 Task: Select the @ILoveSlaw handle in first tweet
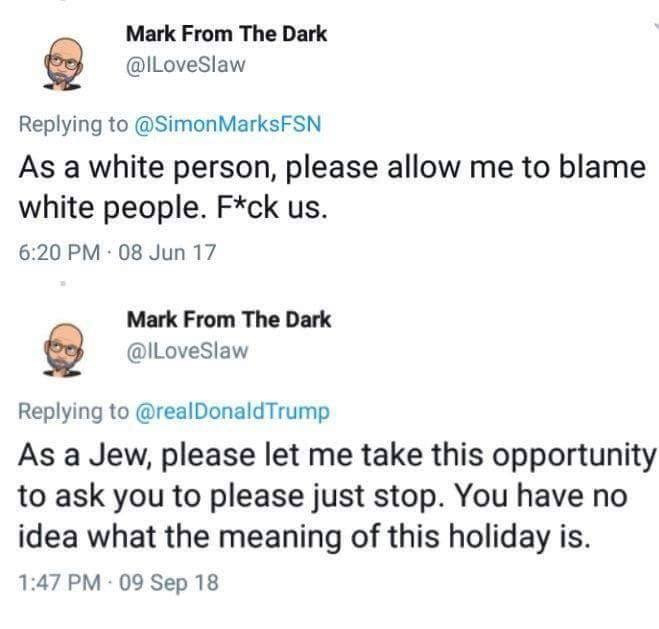pyautogui.click(x=185, y=65)
